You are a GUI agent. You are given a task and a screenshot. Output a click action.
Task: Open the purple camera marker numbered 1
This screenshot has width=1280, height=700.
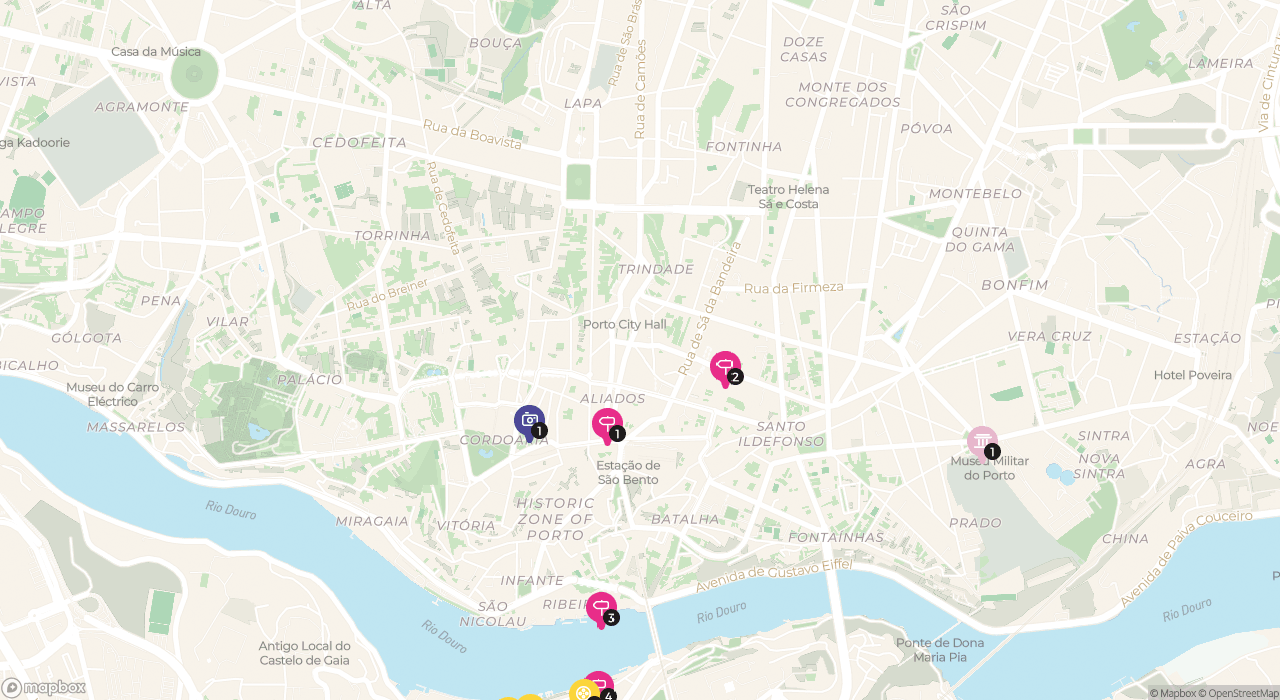tap(530, 422)
